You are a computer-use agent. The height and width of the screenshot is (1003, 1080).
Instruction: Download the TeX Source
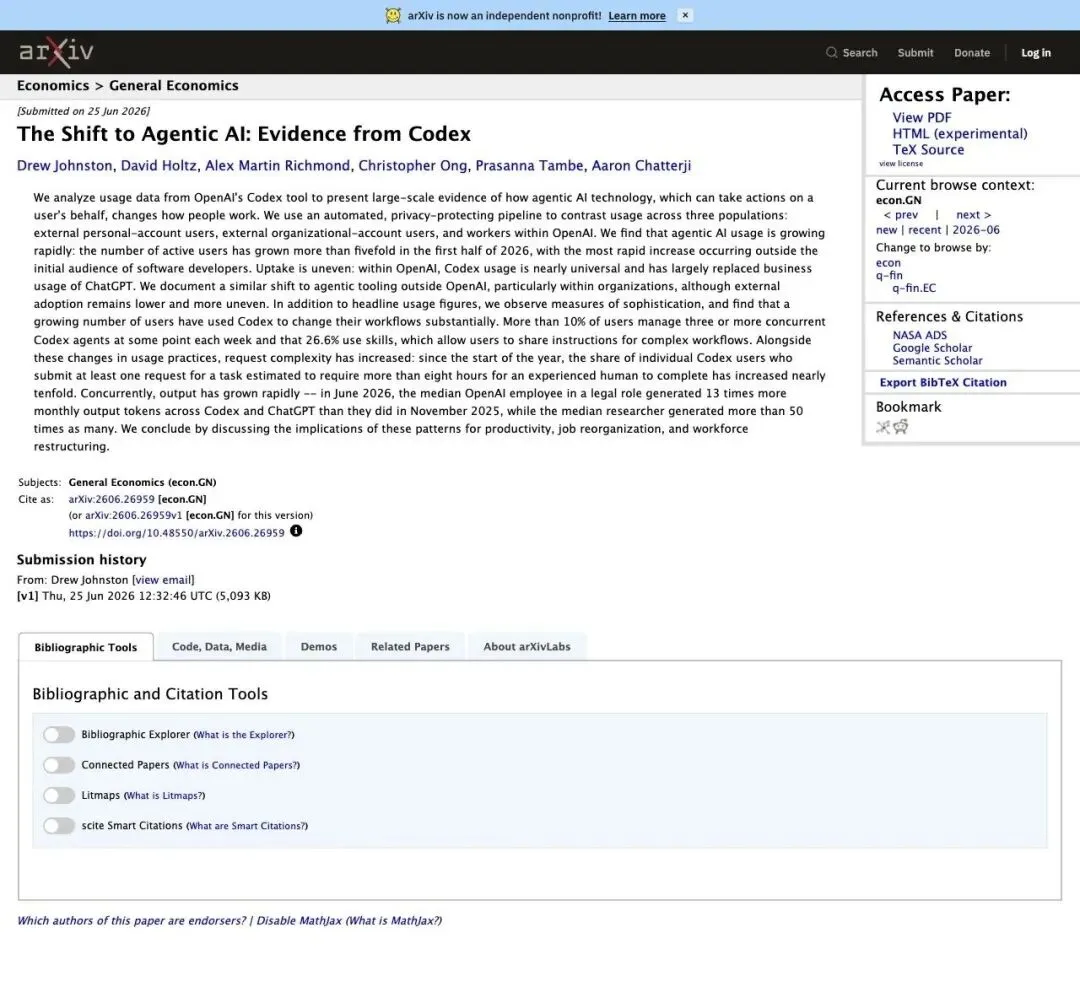(x=928, y=149)
